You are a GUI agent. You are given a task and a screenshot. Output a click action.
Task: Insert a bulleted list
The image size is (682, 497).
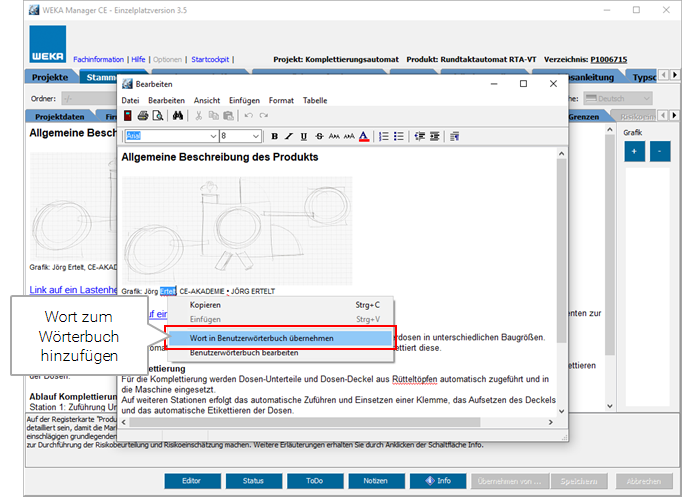pos(399,136)
